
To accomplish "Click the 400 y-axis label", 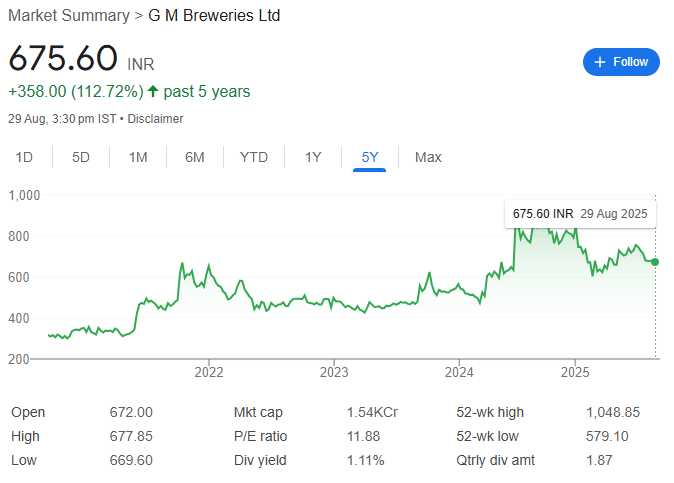I will click(x=18, y=318).
